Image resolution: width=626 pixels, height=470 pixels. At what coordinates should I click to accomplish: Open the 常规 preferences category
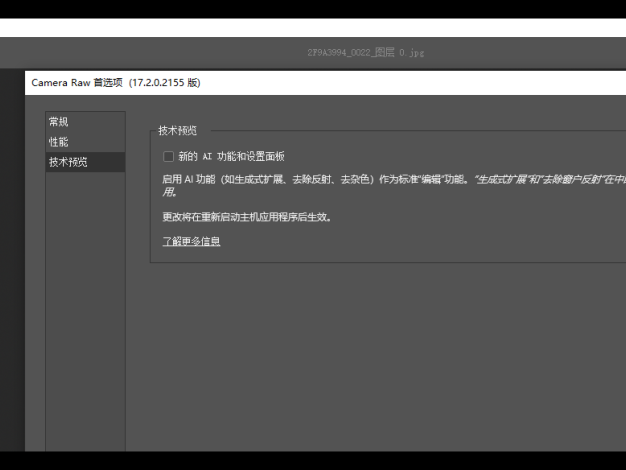click(85, 122)
